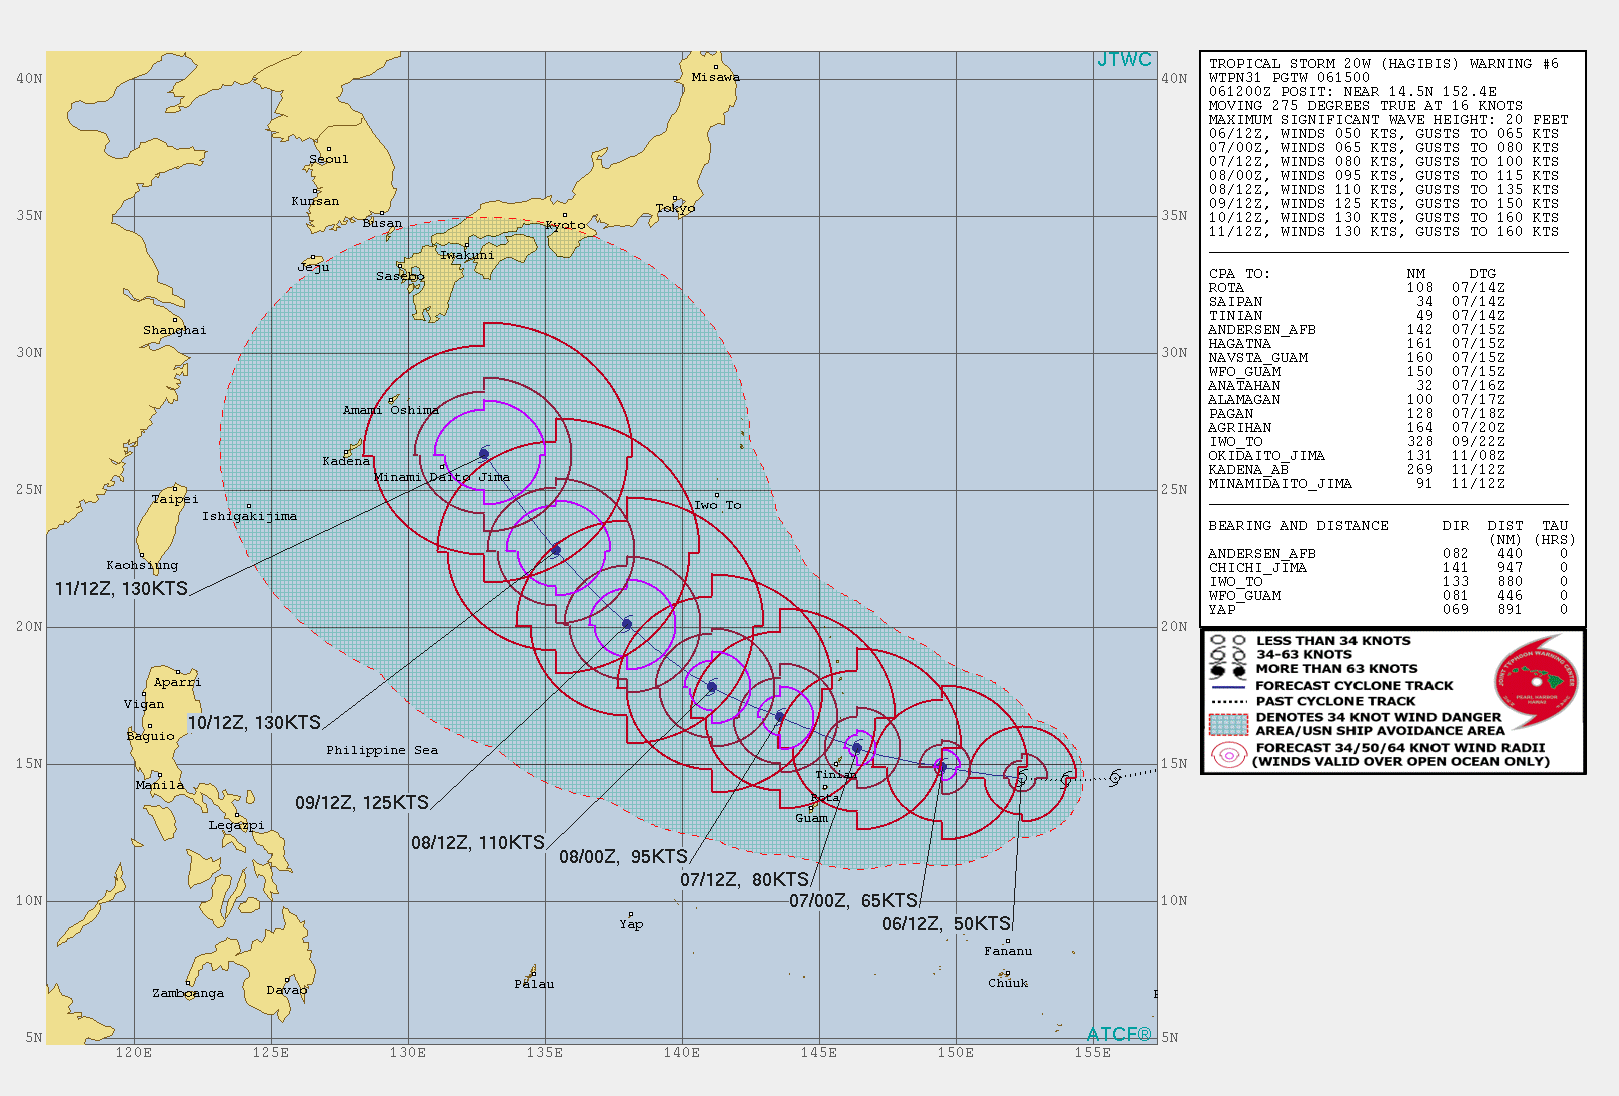Click the 'BEARING AND DISTANCE' table heading

[1298, 525]
